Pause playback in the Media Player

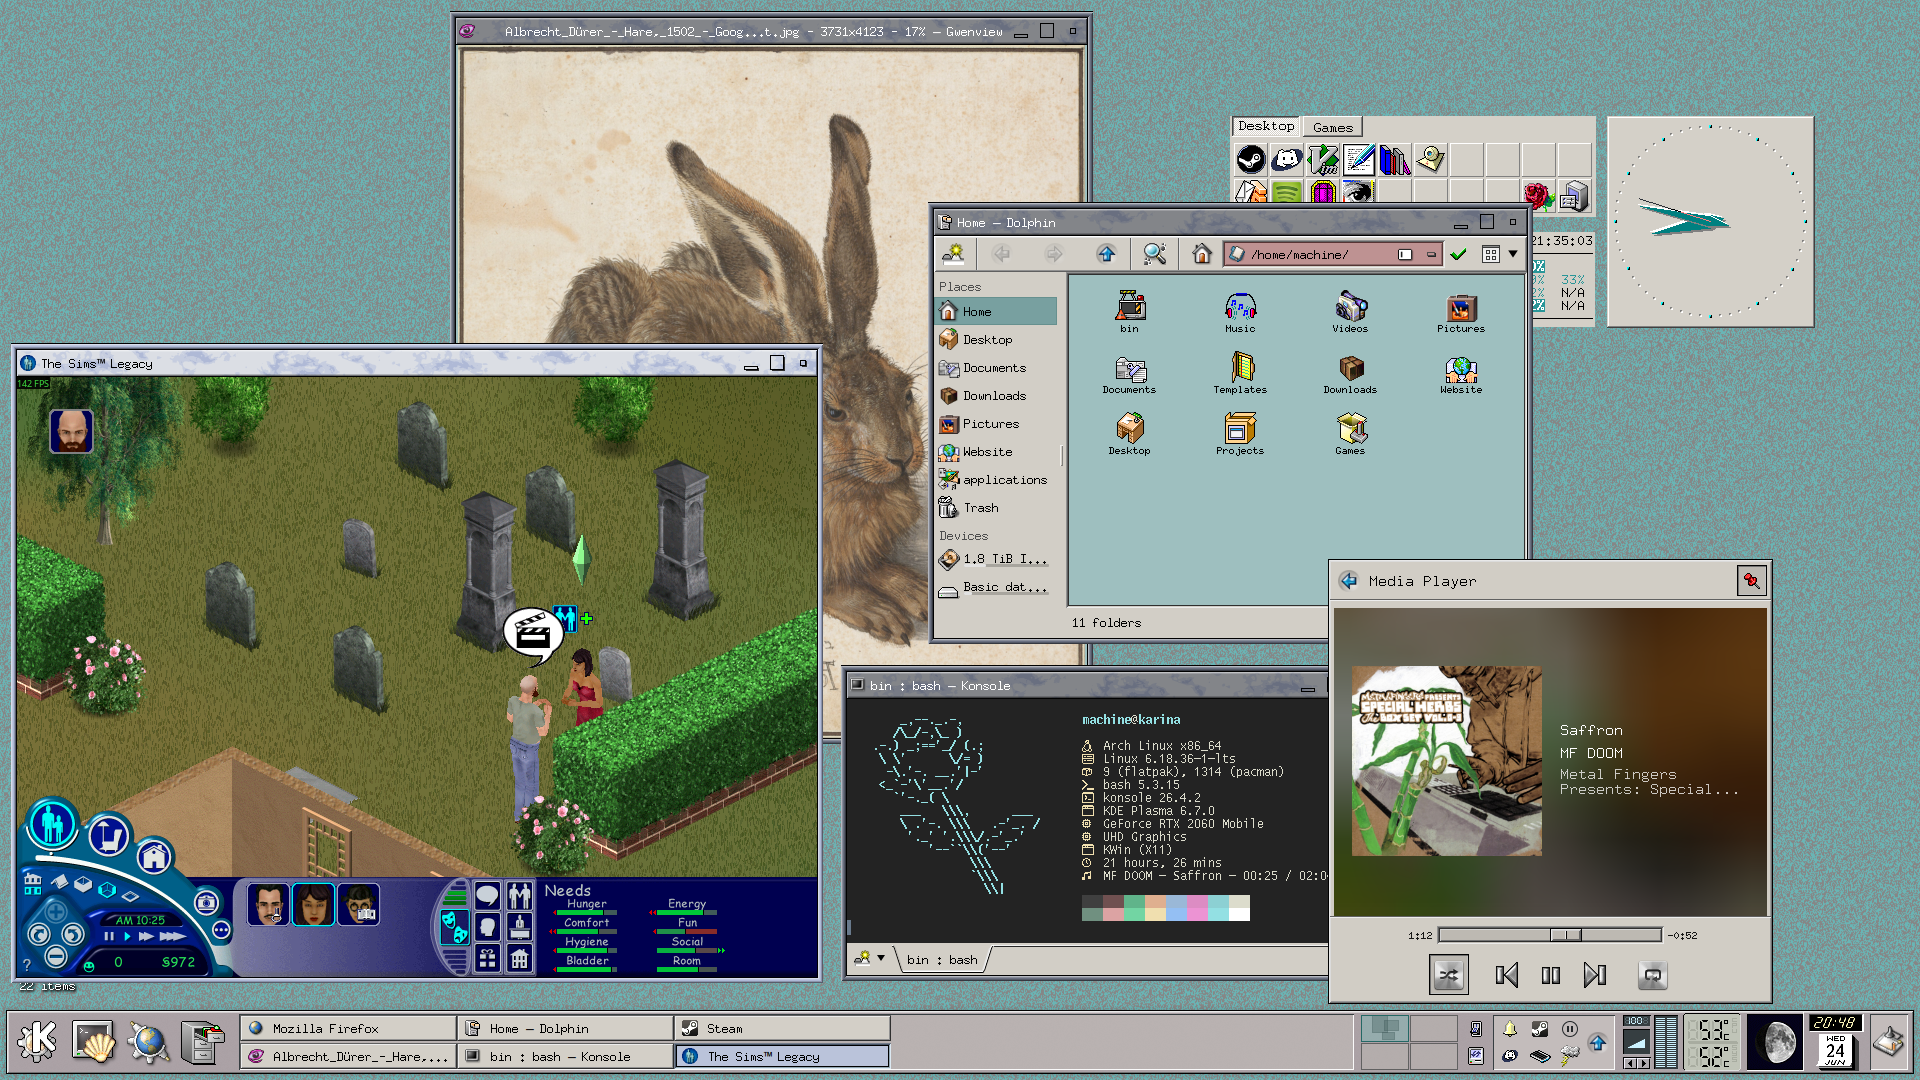(1551, 975)
